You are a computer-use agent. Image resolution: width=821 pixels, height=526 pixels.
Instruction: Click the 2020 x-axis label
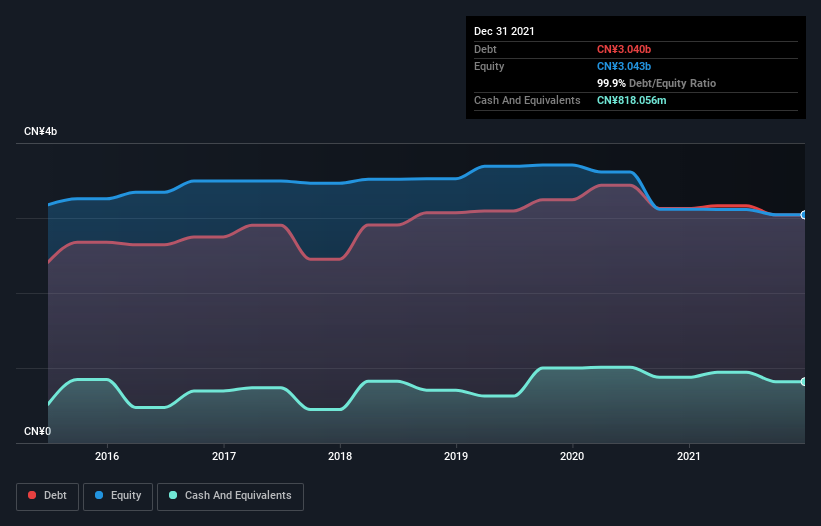coord(572,456)
